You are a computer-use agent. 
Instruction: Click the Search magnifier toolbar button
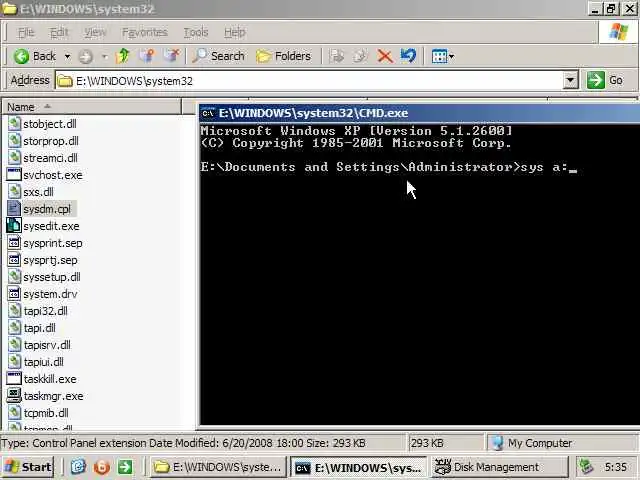tap(219, 56)
